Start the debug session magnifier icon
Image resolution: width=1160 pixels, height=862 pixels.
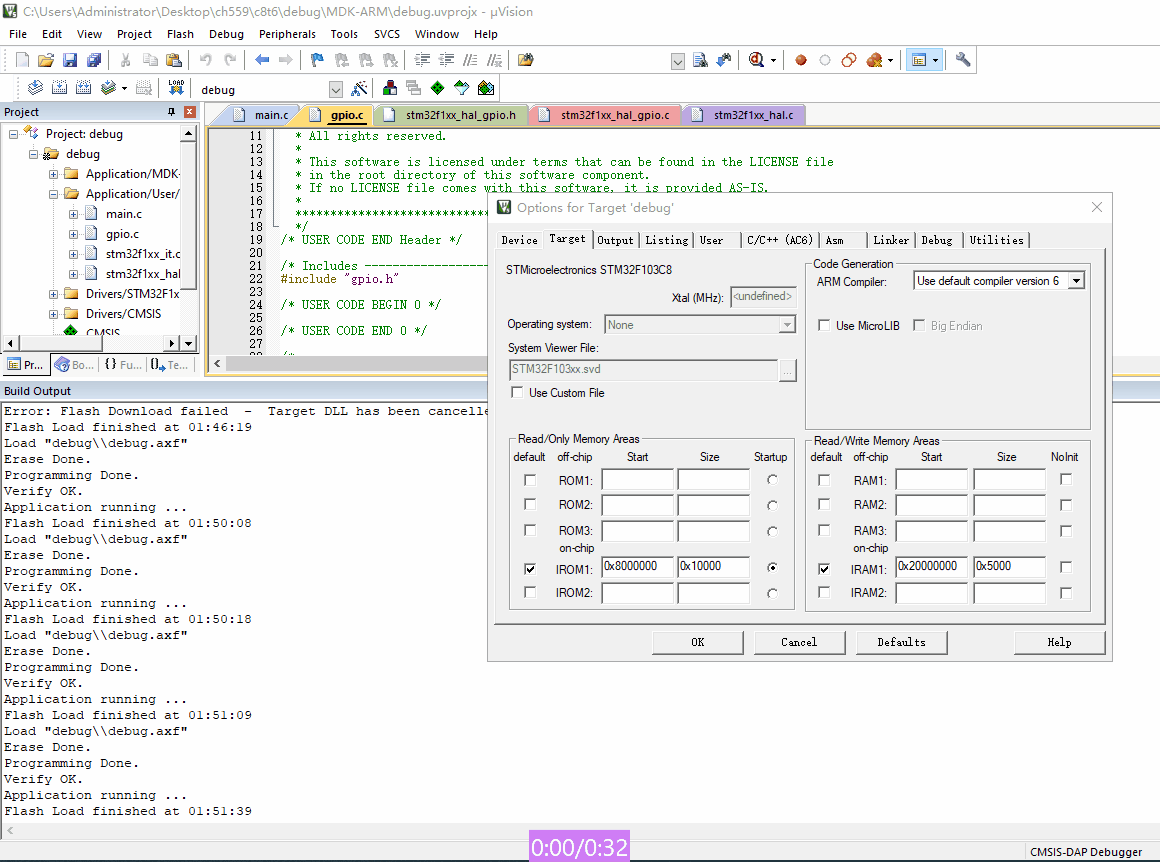click(757, 60)
